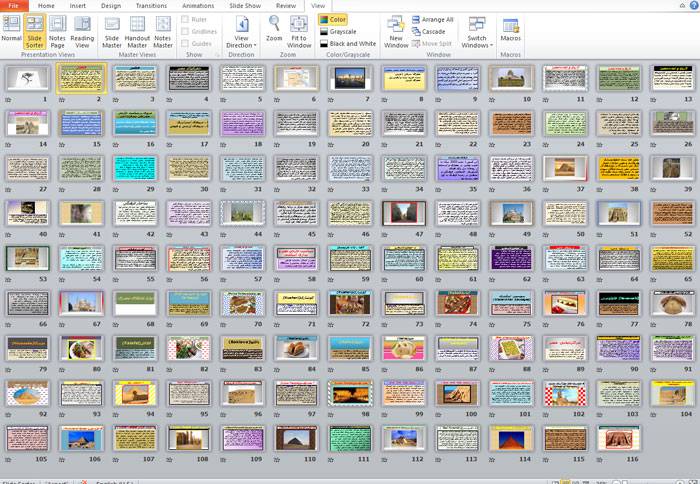
Task: Open Switch Windows dropdown
Action: pyautogui.click(x=477, y=31)
